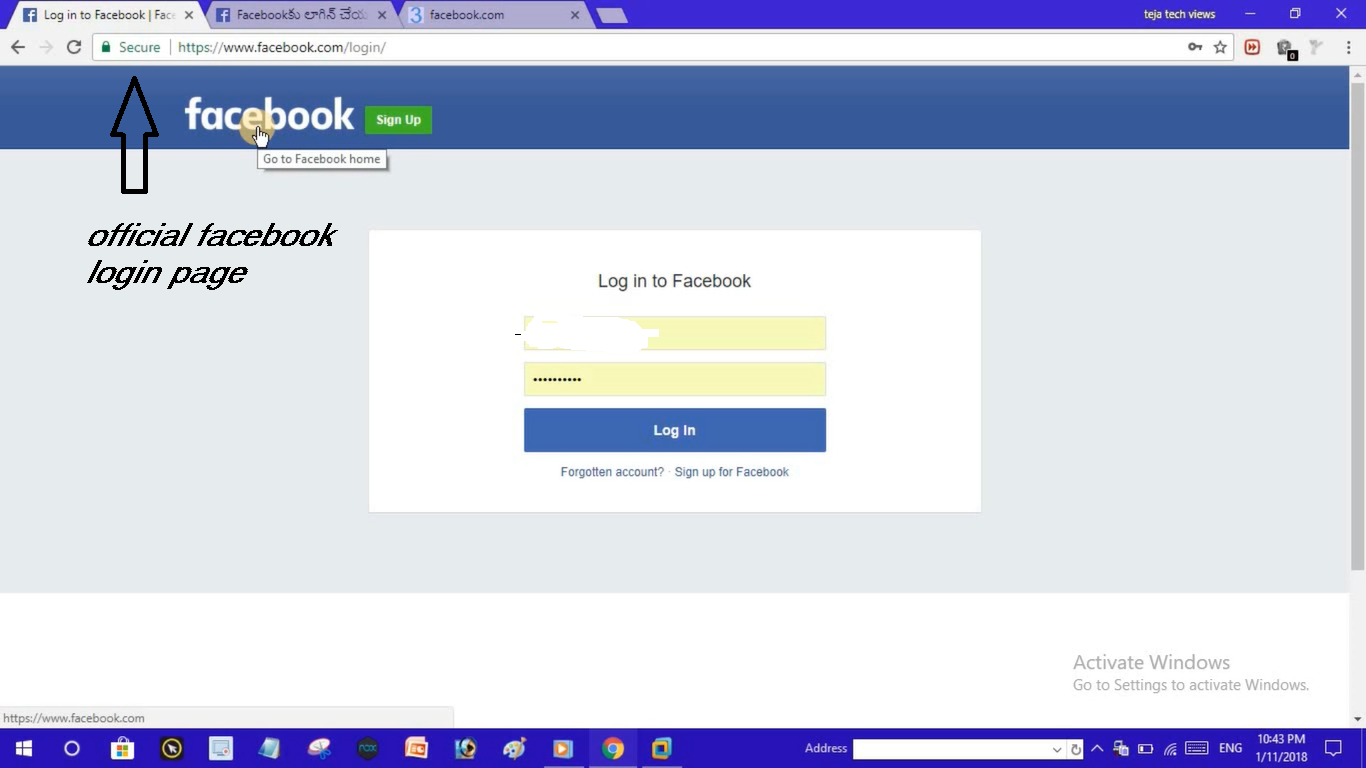Open the yellow window taskbar icon
Viewport: 1366px width, 768px height.
coord(661,748)
